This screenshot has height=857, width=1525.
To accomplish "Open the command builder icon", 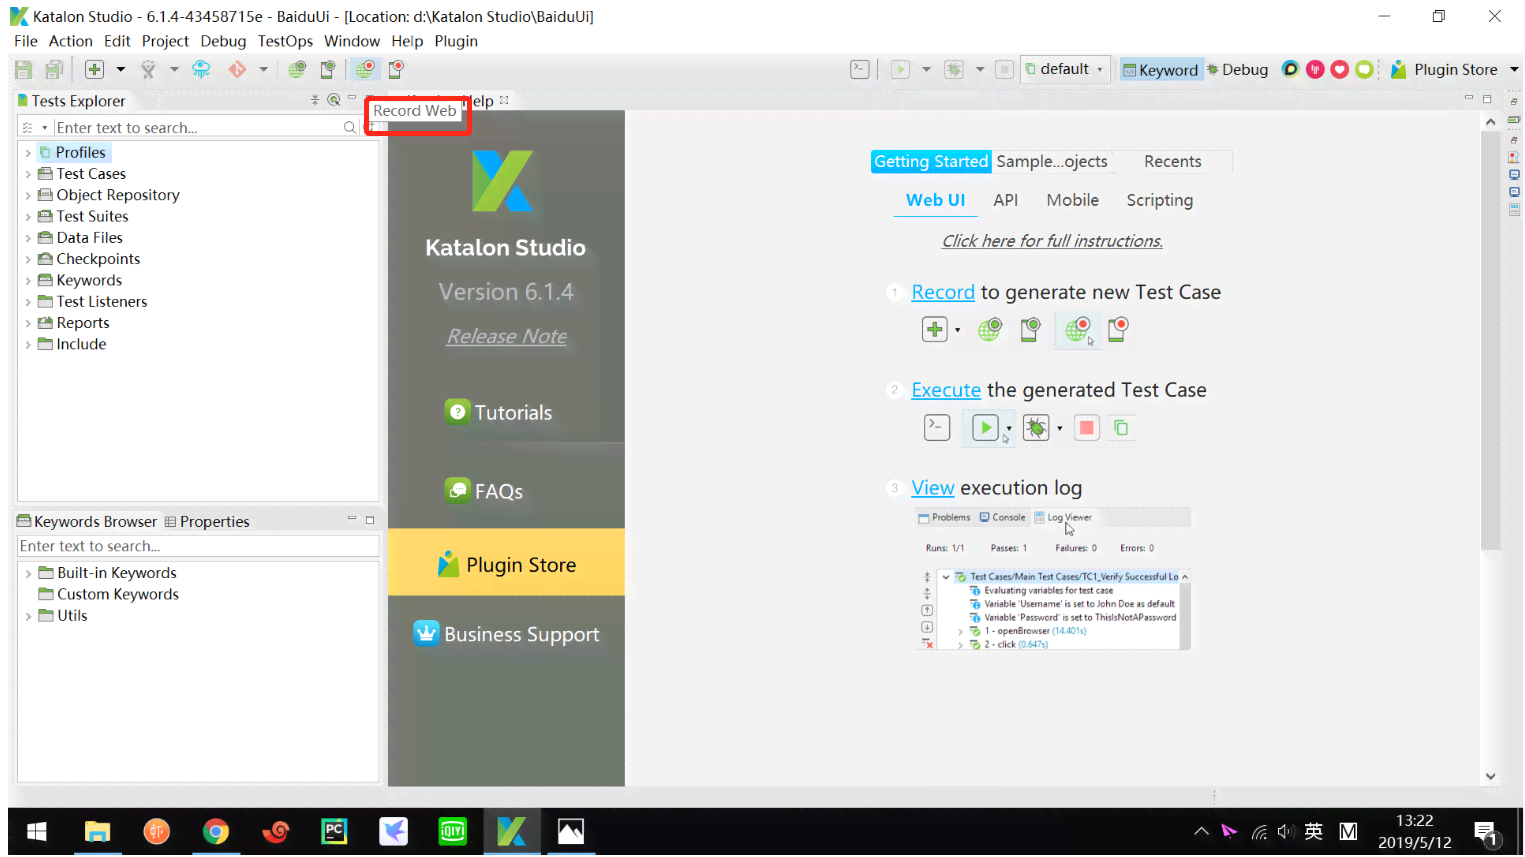I will (x=860, y=69).
